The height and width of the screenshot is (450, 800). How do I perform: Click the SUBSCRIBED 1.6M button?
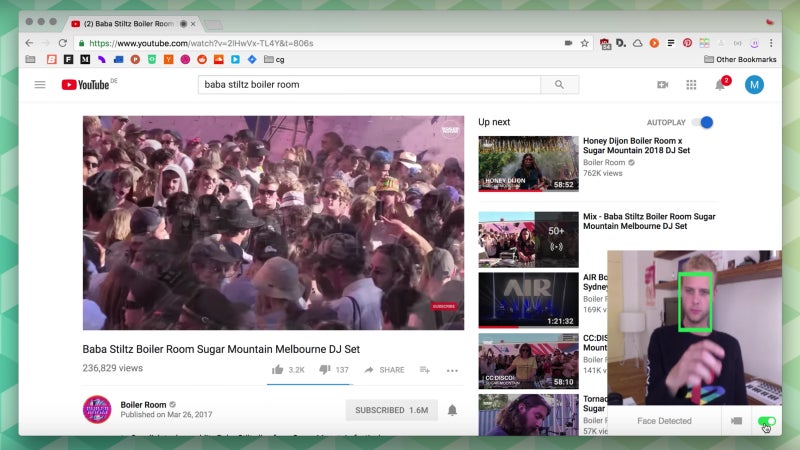tap(391, 410)
